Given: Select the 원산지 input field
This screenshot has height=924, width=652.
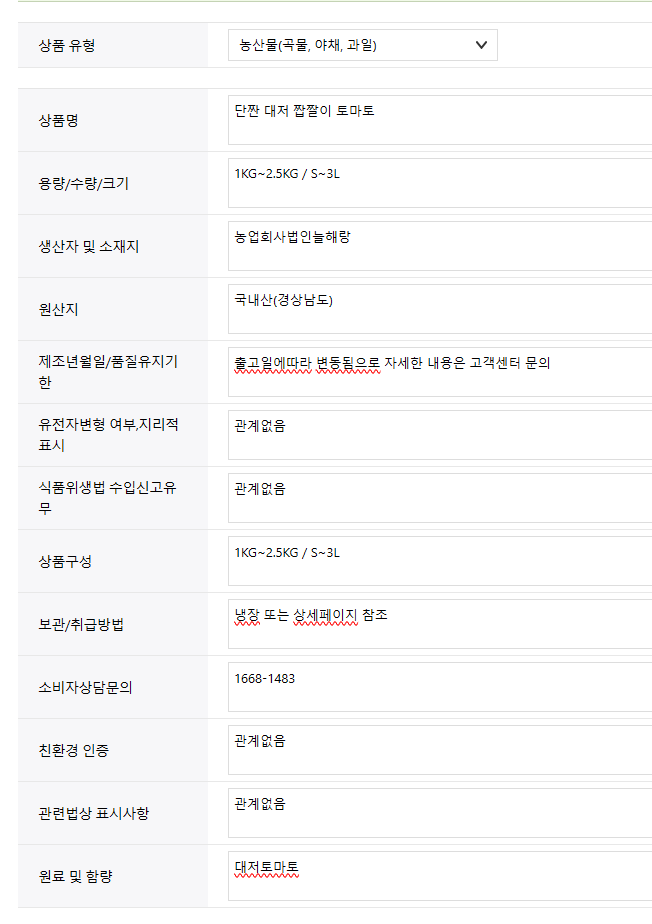Looking at the screenshot, I should click(x=440, y=309).
